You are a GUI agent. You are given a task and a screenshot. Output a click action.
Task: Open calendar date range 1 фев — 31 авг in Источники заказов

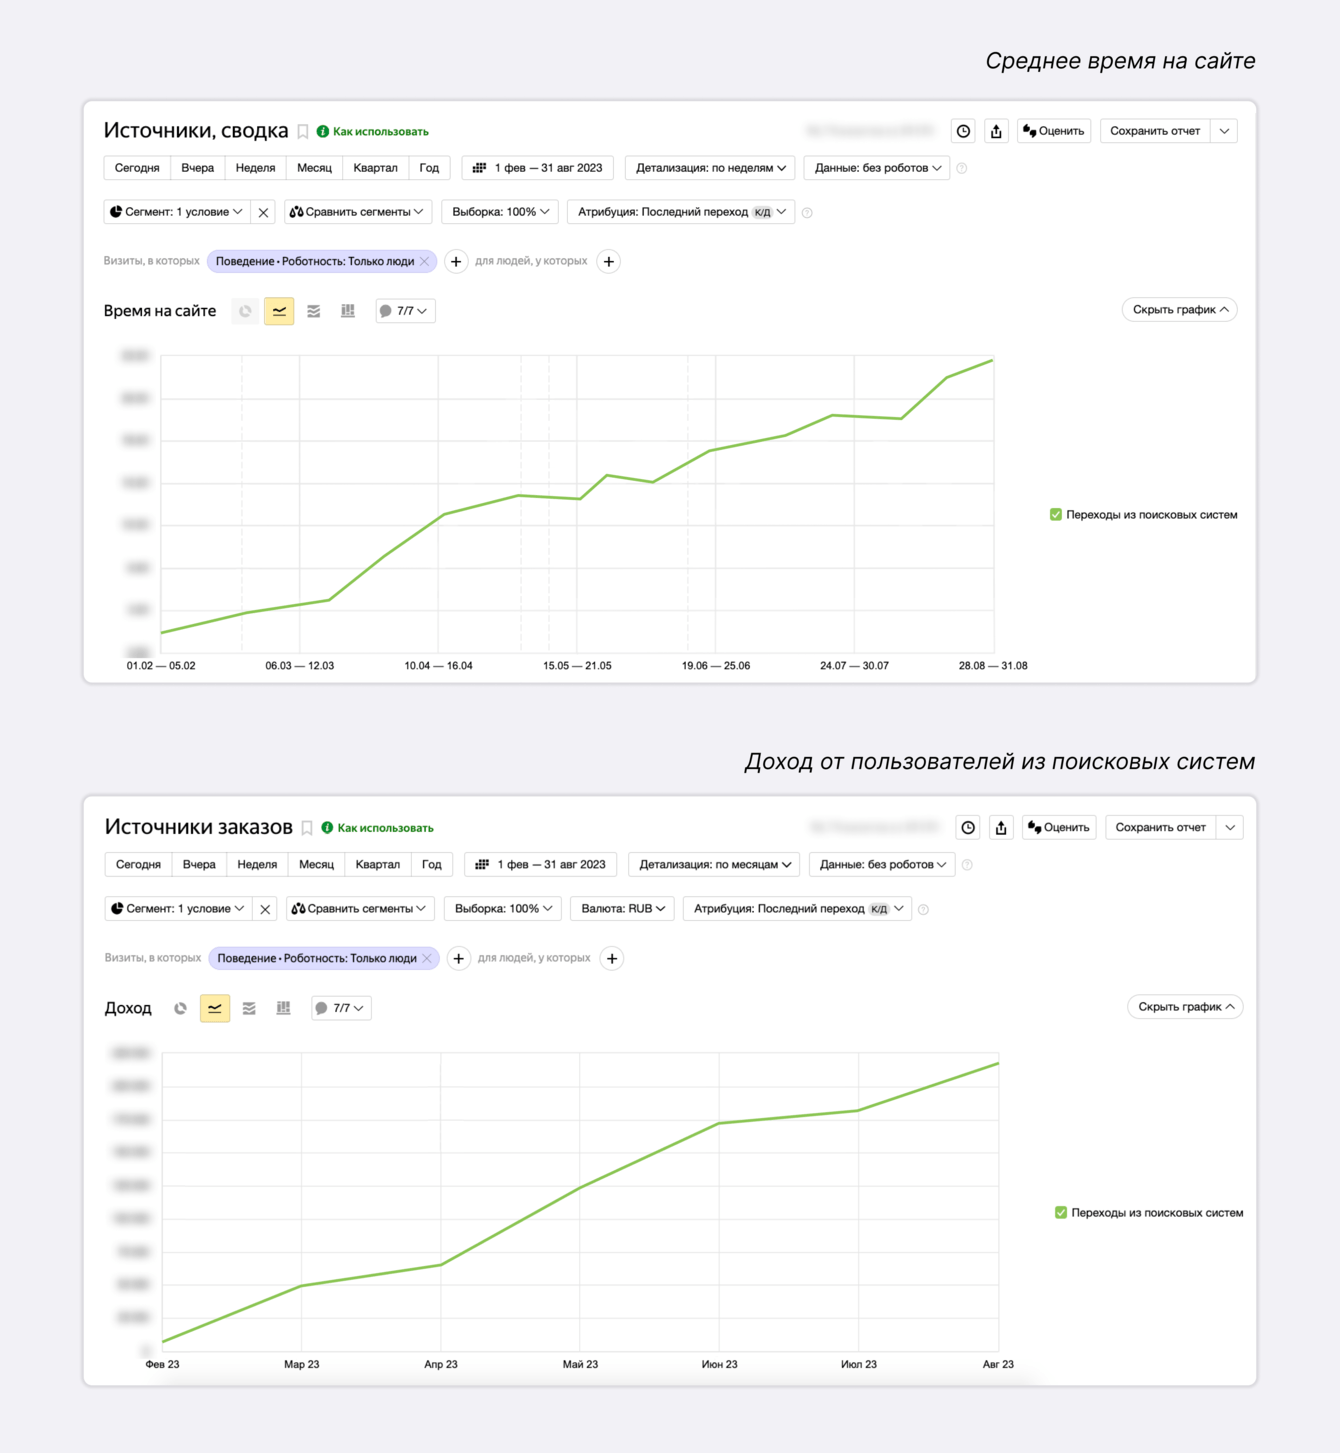540,864
